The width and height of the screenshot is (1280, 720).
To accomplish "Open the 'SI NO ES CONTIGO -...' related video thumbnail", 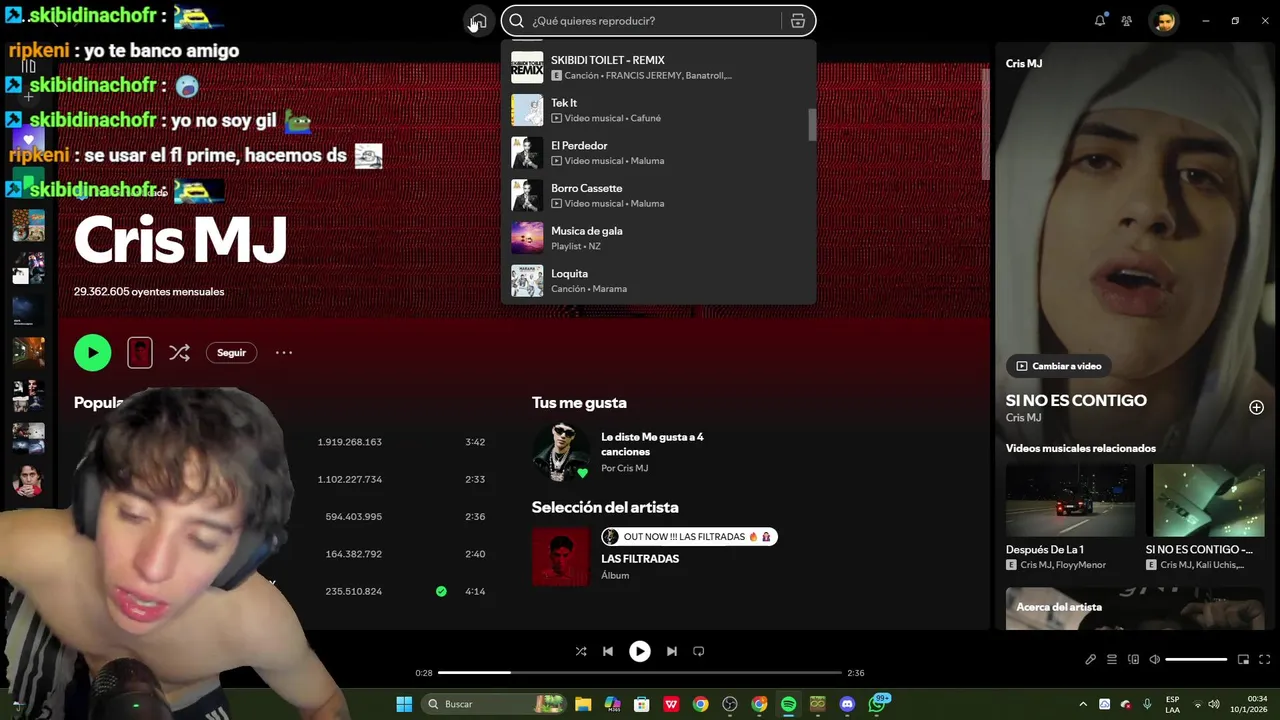I will (x=1207, y=501).
